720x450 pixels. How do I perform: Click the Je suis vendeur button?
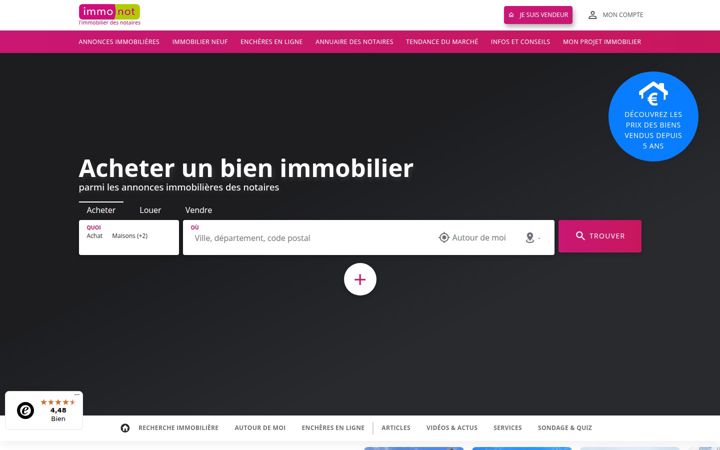point(538,15)
